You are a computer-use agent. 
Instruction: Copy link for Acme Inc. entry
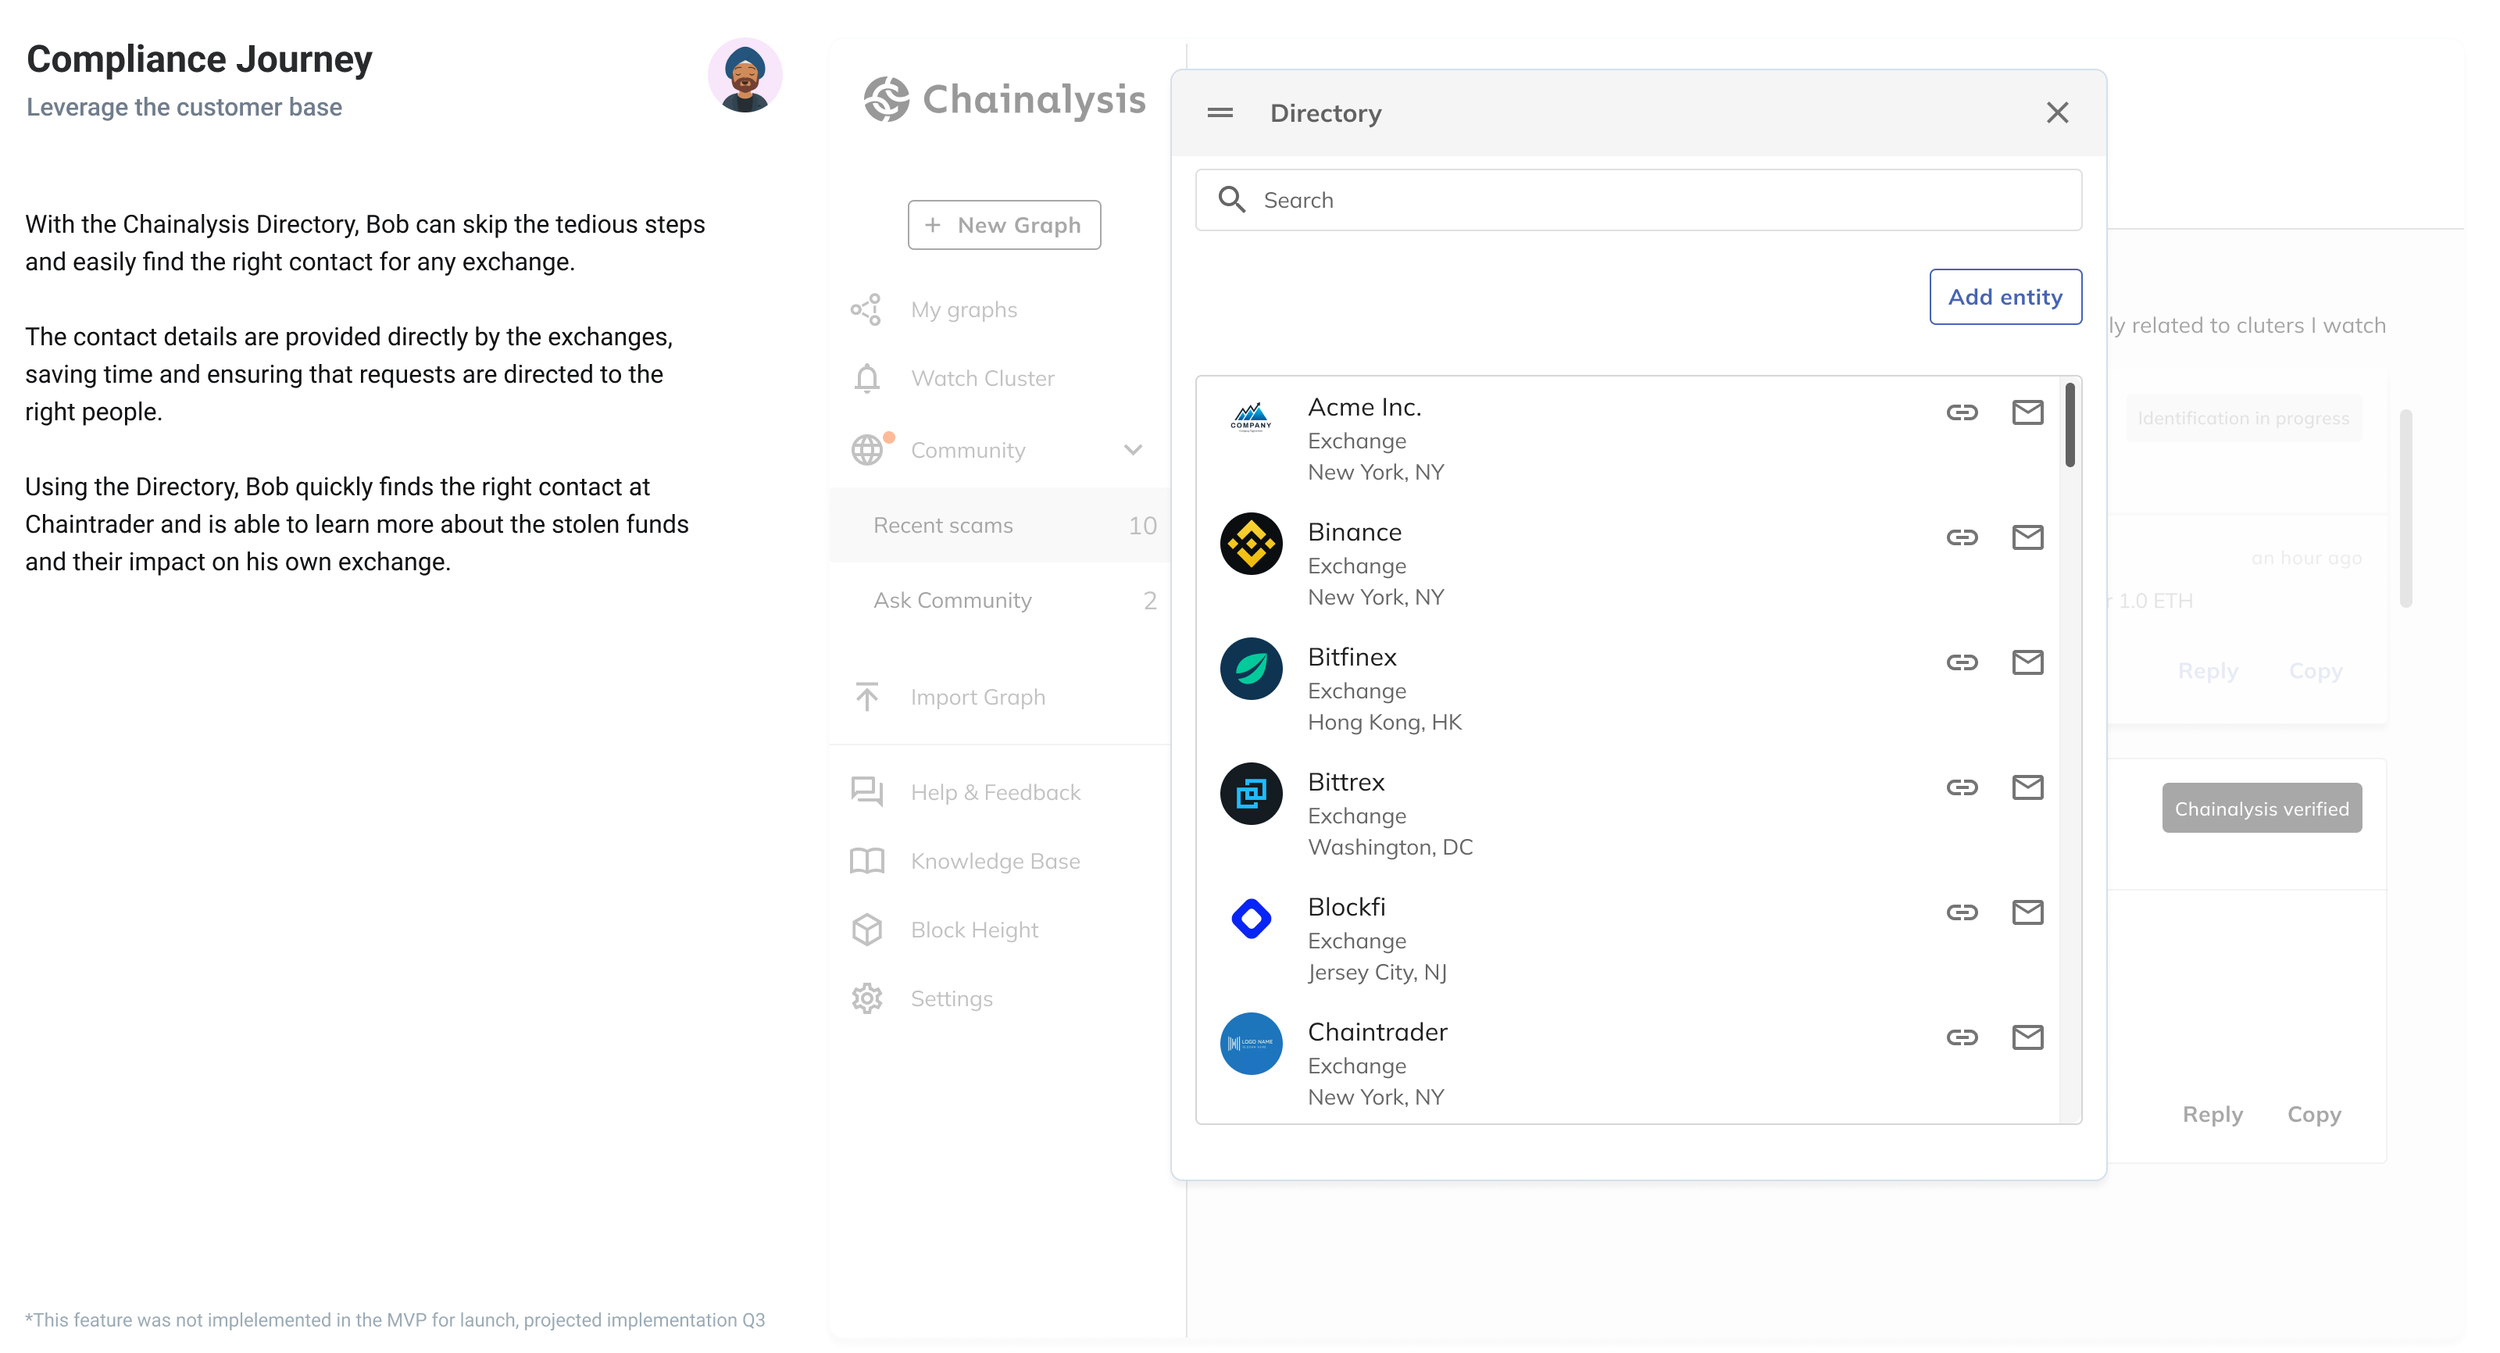coord(1961,412)
